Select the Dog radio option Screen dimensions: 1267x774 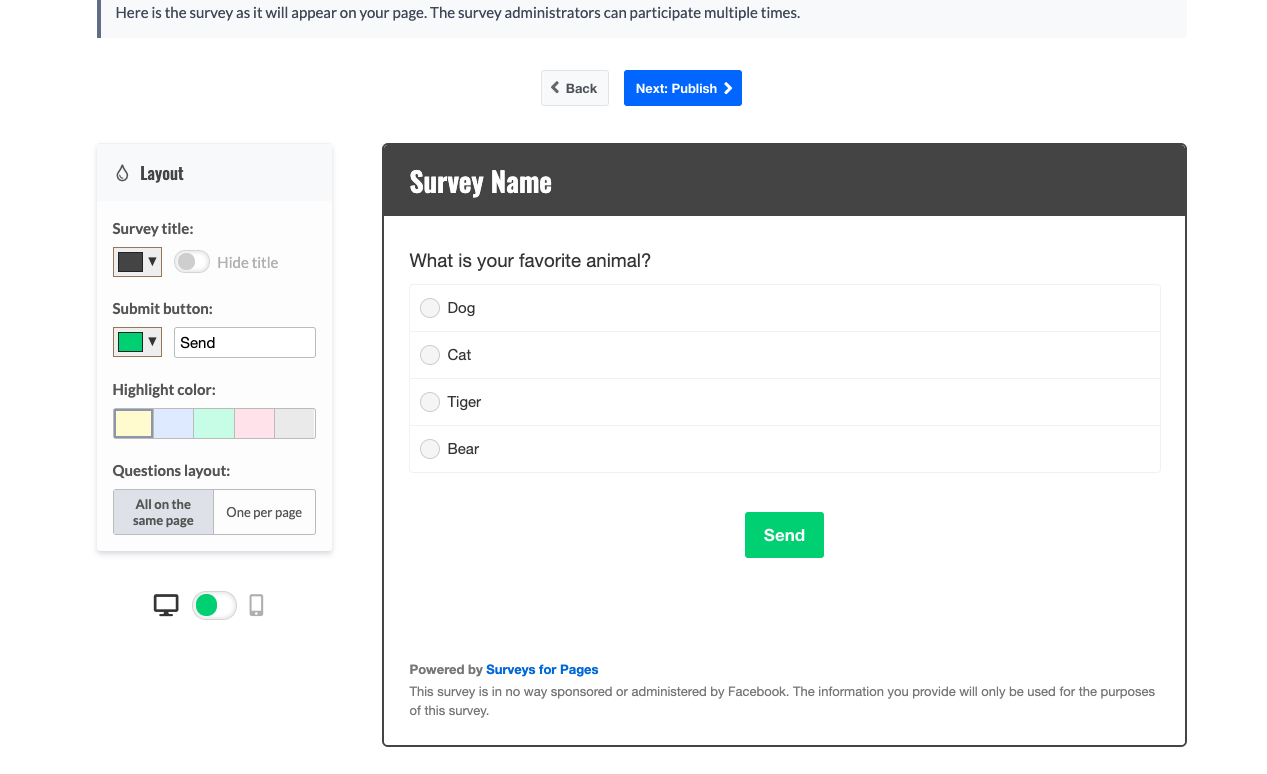tap(430, 308)
